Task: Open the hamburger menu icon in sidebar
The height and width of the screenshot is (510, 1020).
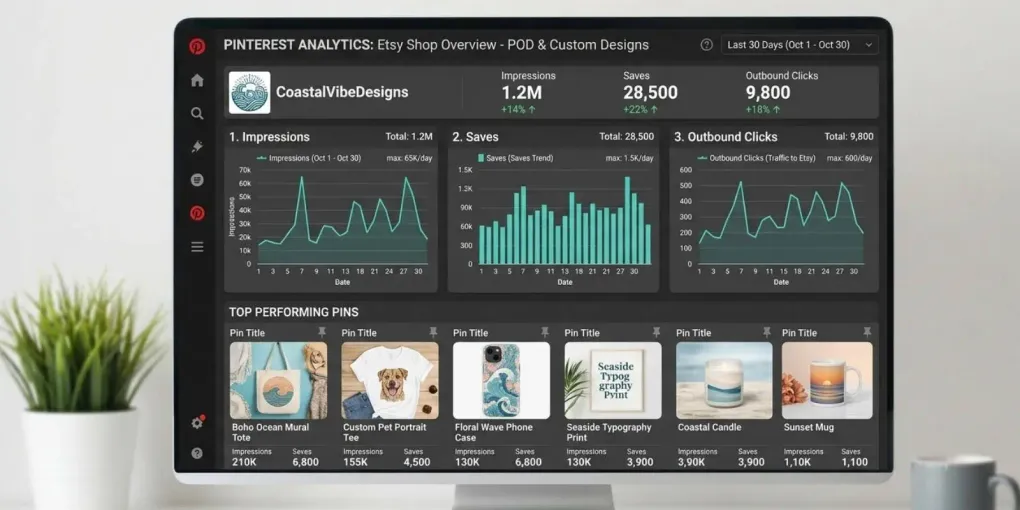Action: pyautogui.click(x=197, y=247)
